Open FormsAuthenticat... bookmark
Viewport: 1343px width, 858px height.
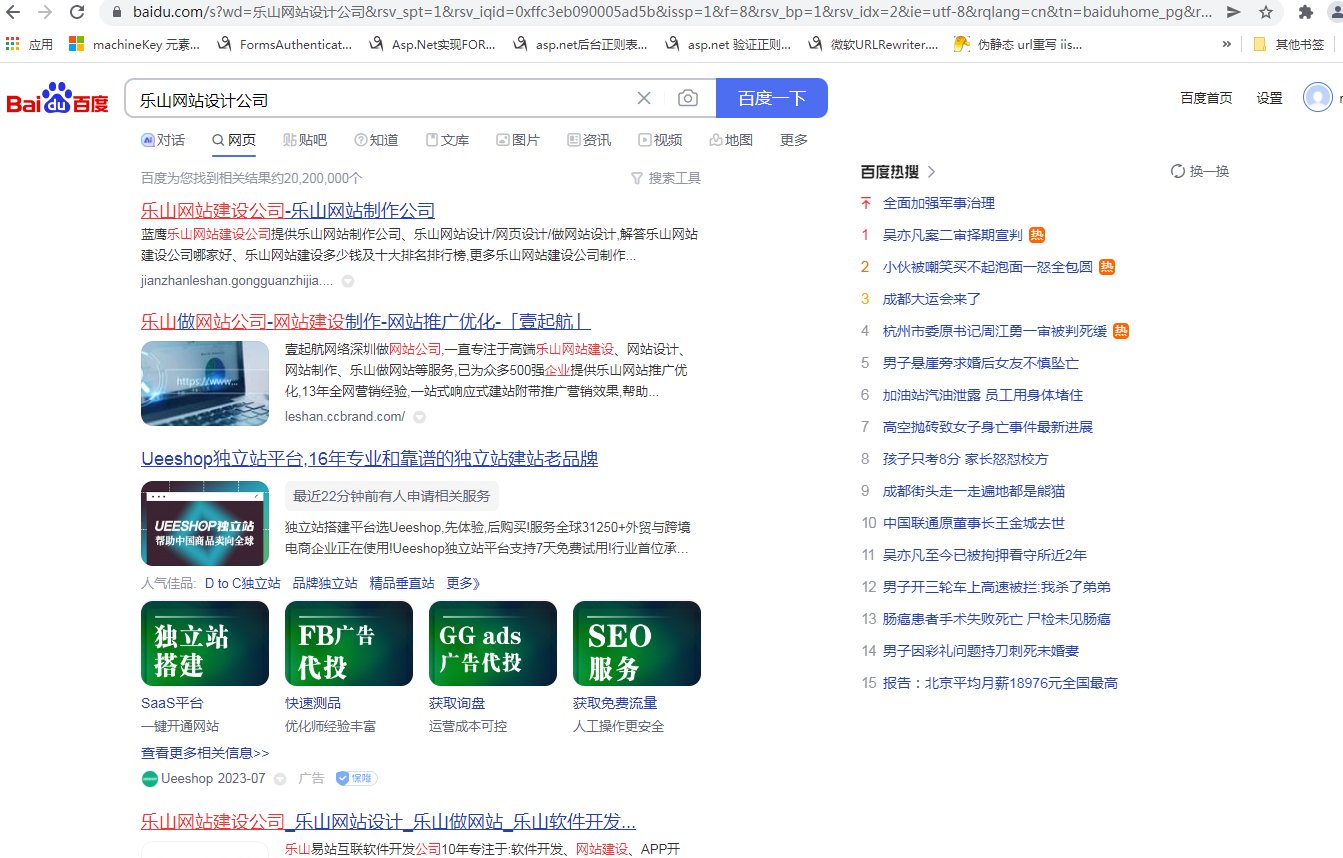click(x=284, y=44)
